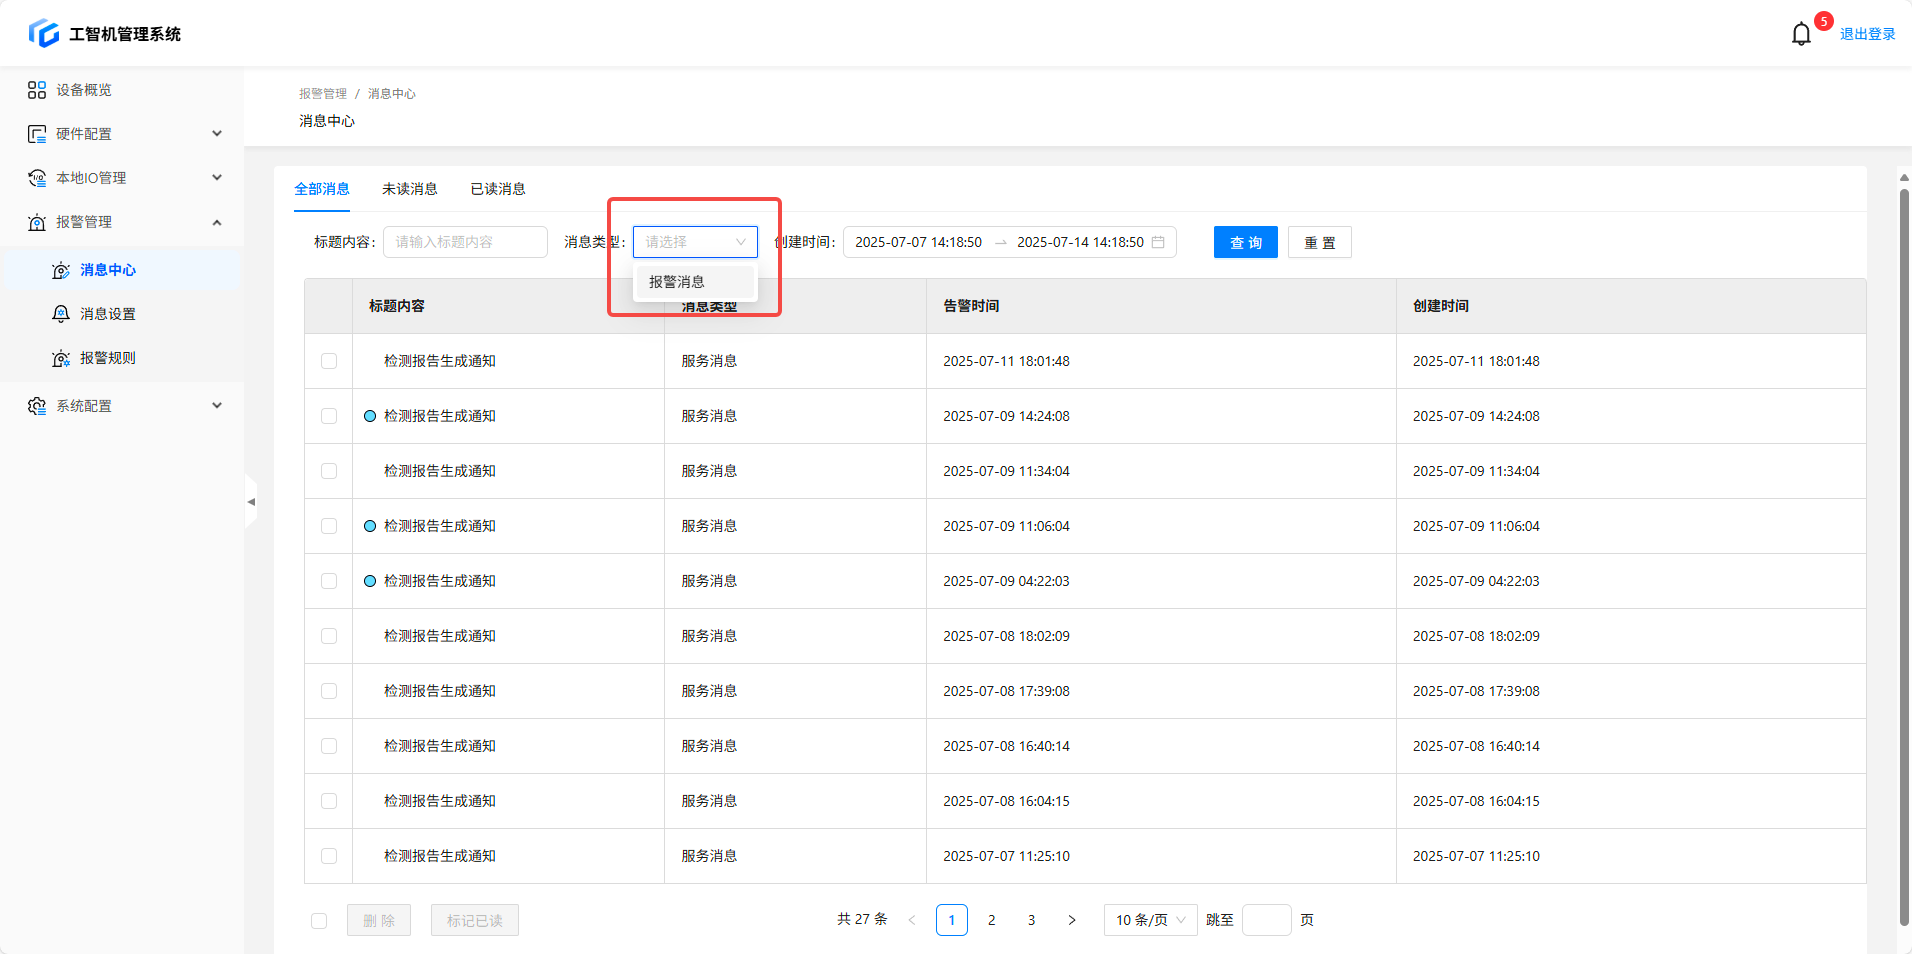Open the calendar icon in date range

tap(1158, 242)
